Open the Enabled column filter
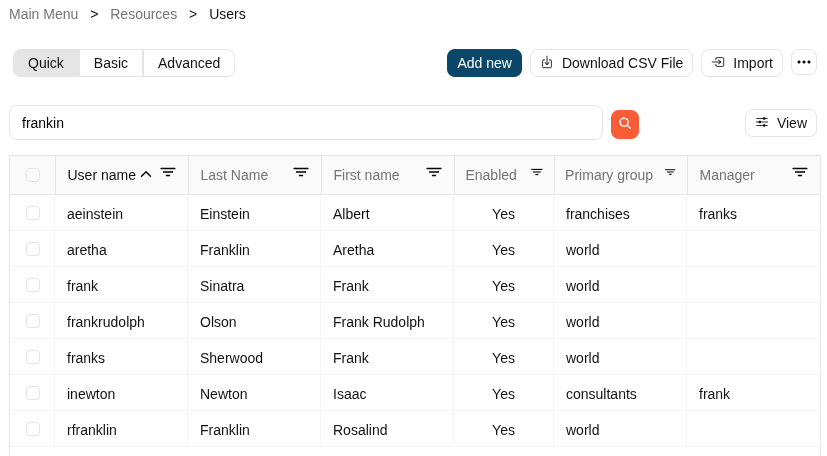Viewport: 827px width, 456px height. tap(537, 173)
